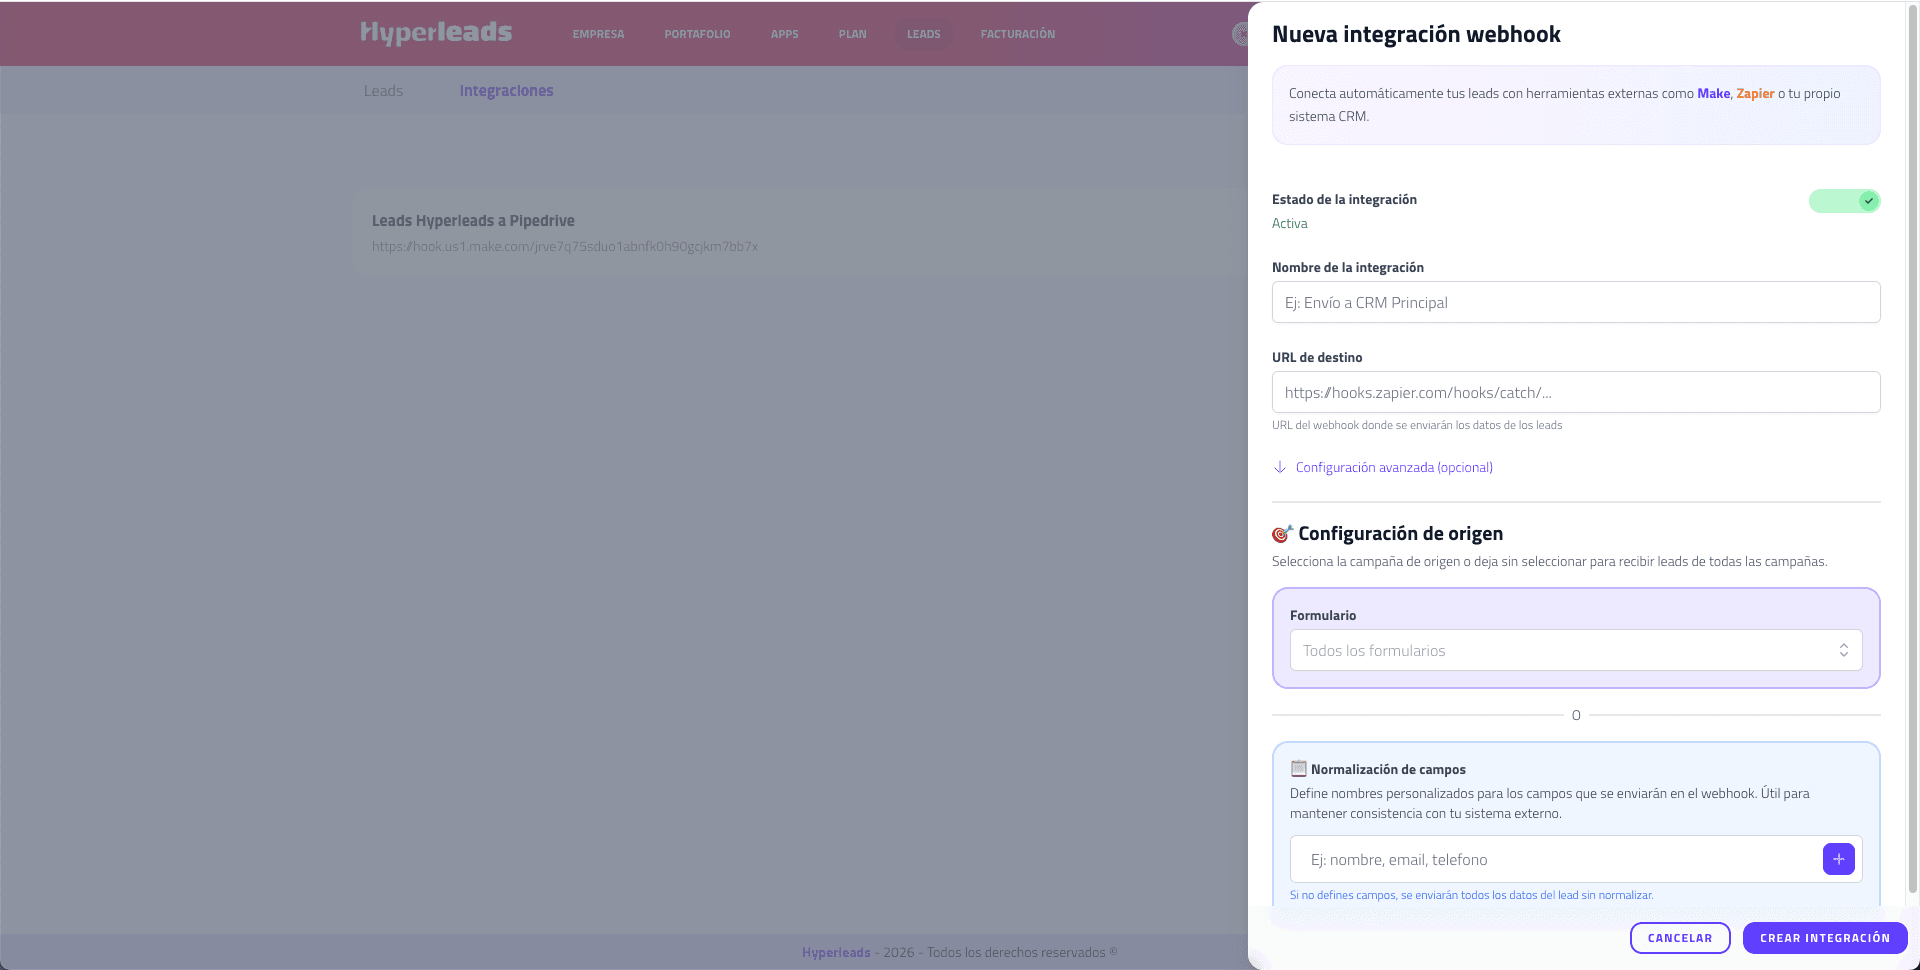
Task: Click the checkmark icon on the status switch
Action: [x=1869, y=201]
